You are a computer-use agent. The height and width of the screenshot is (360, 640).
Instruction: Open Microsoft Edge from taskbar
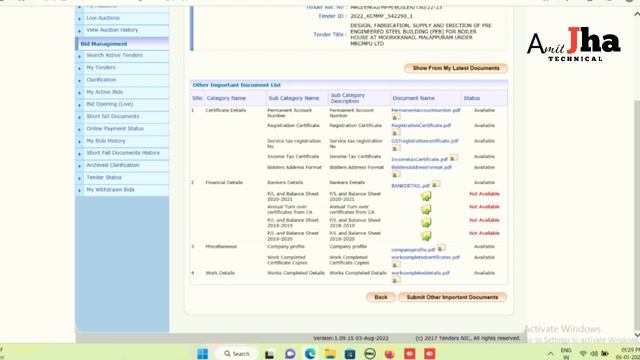tap(310, 353)
